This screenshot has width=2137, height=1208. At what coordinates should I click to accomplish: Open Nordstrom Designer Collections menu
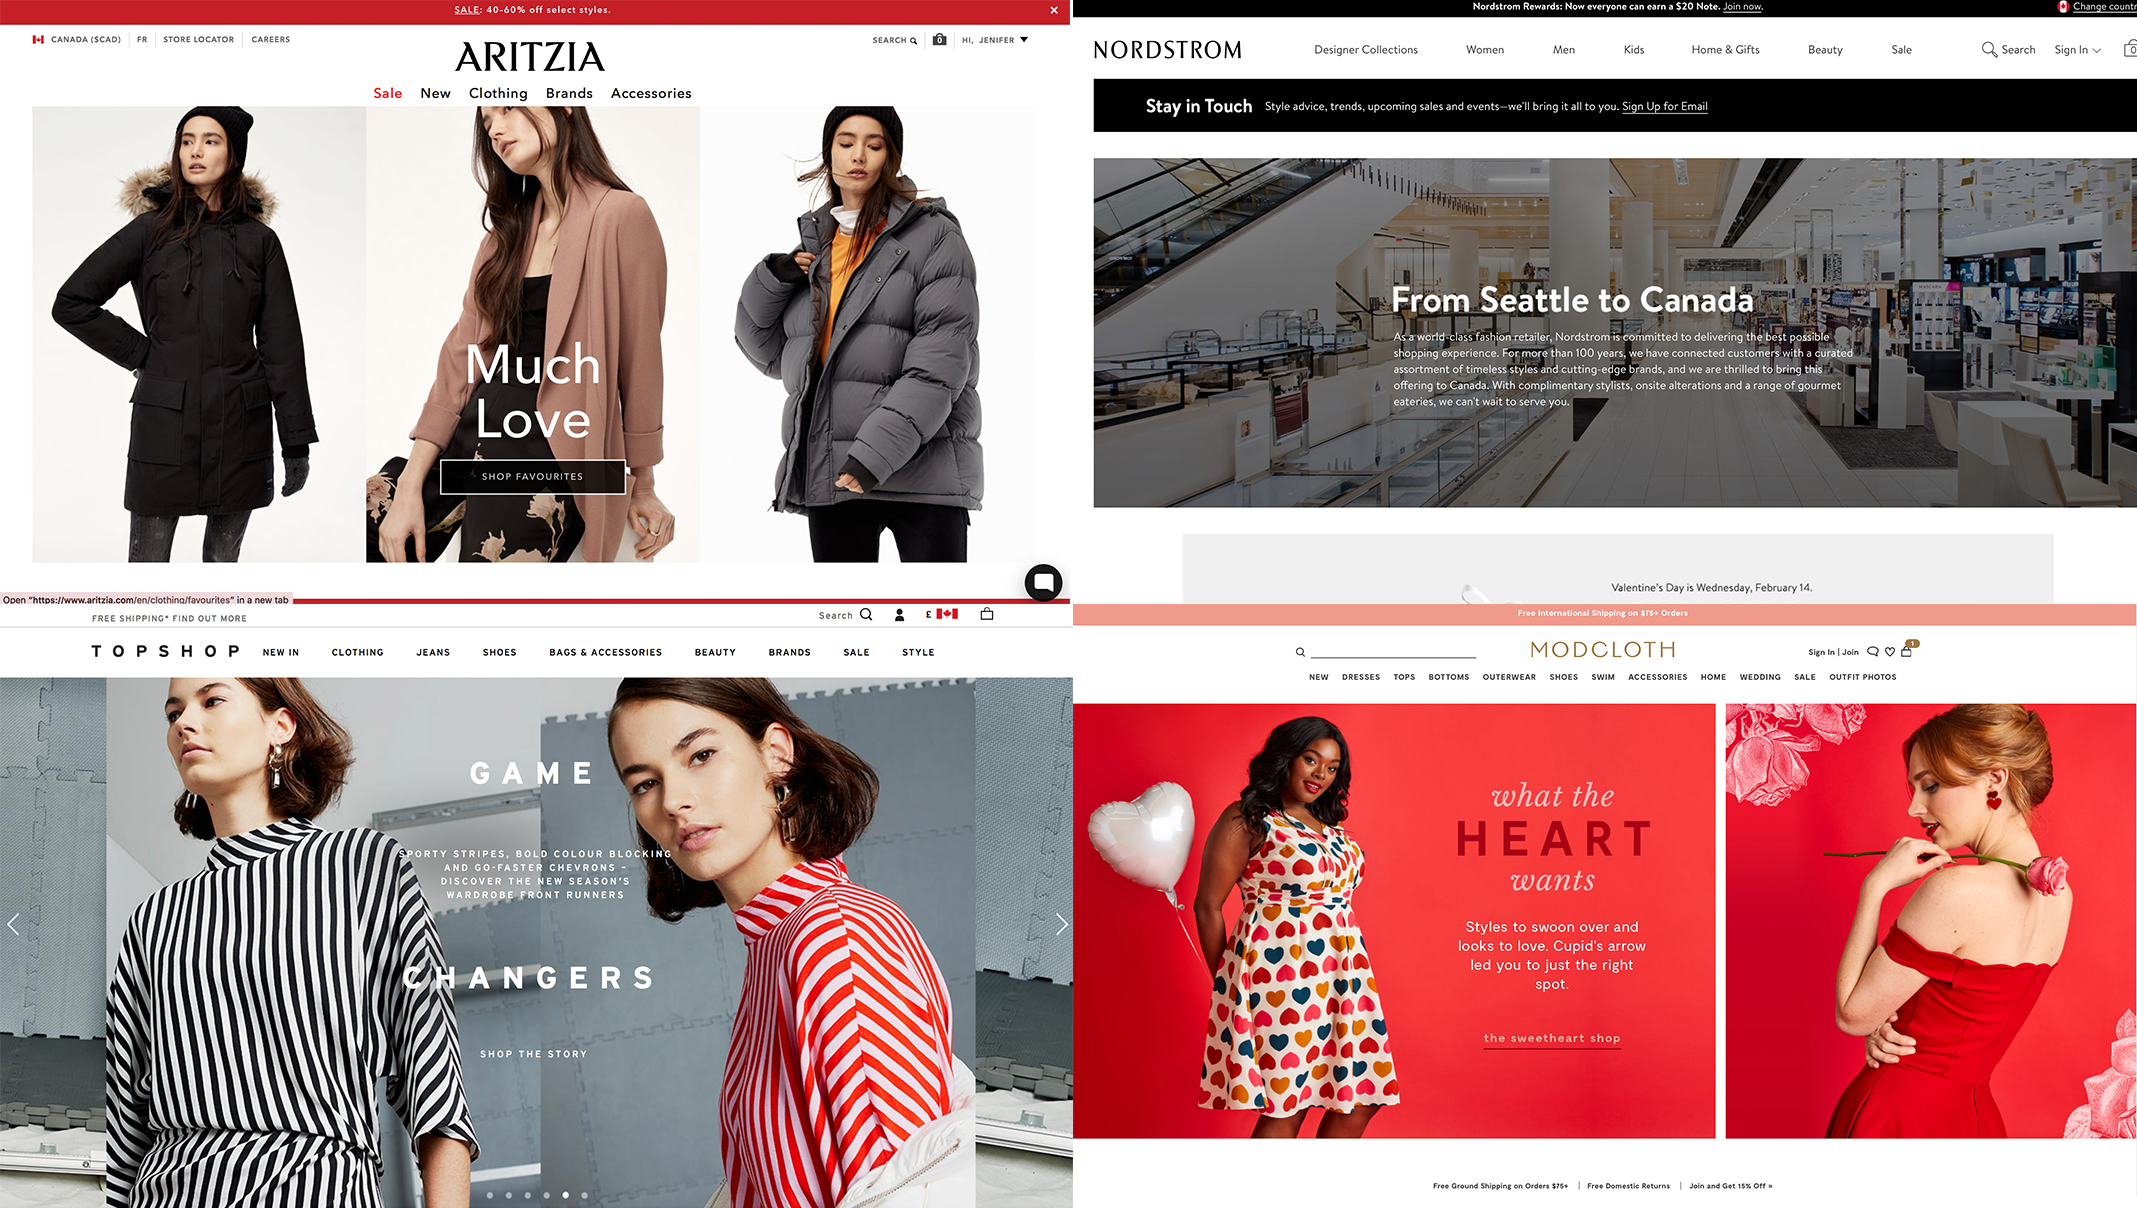(x=1366, y=50)
